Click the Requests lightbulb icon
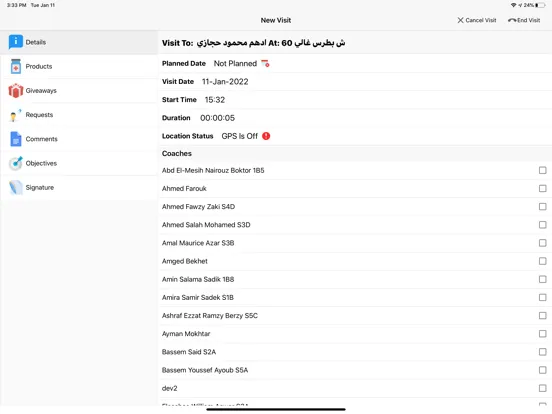 coord(15,115)
